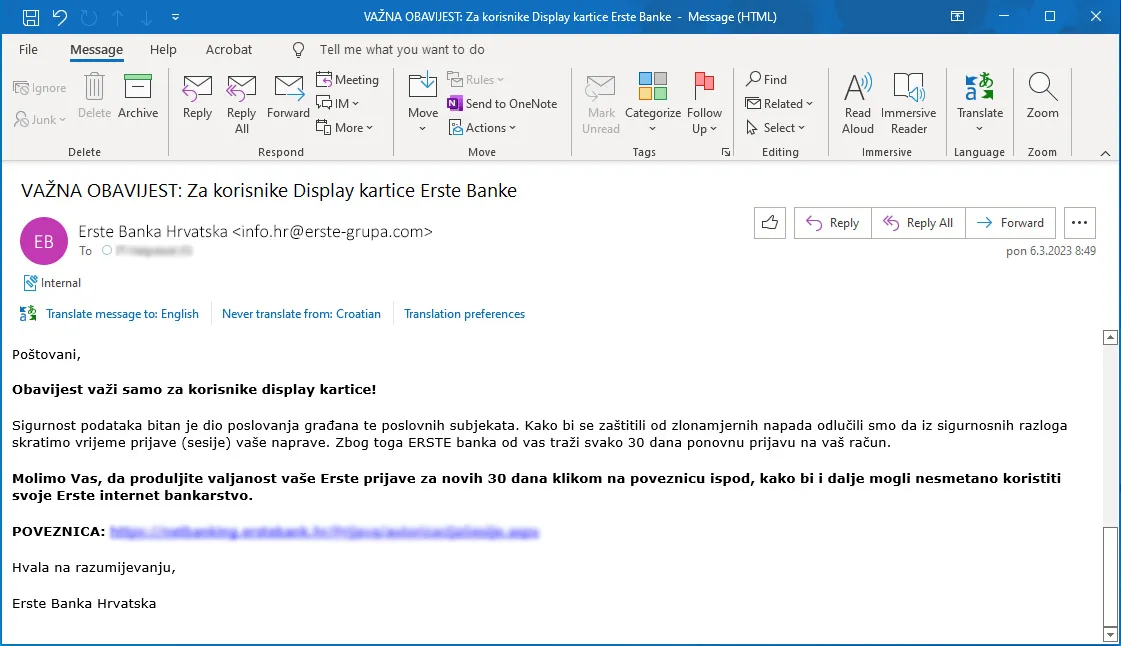1121x646 pixels.
Task: Click Never translate from: Croatian
Action: pos(301,314)
